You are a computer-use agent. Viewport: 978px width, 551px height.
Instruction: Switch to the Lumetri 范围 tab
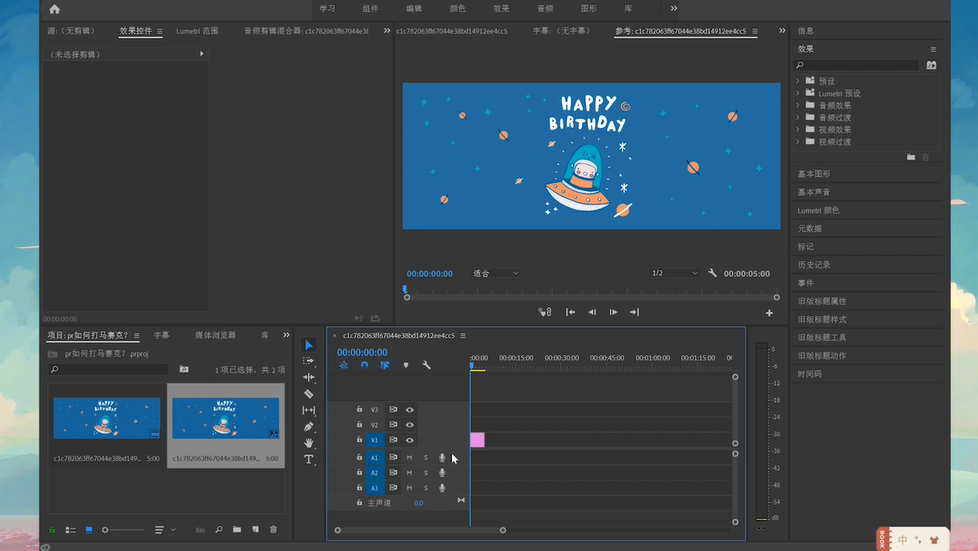(197, 31)
